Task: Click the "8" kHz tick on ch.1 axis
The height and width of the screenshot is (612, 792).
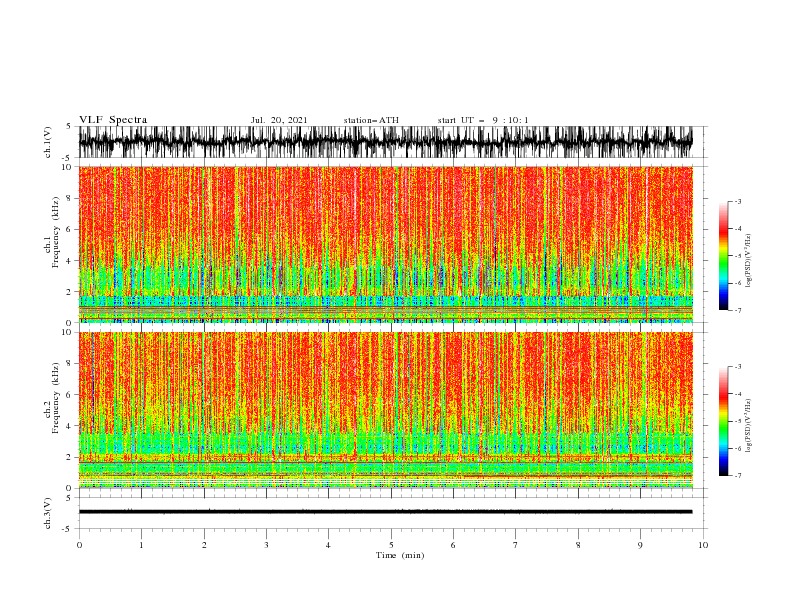Action: [70, 198]
